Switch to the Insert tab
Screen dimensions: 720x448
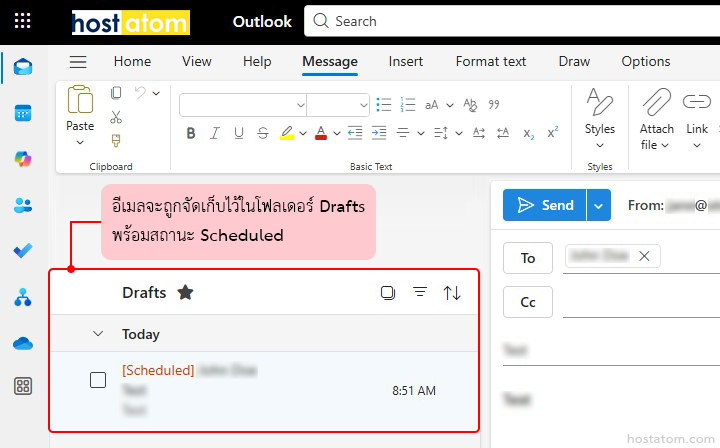tap(405, 62)
